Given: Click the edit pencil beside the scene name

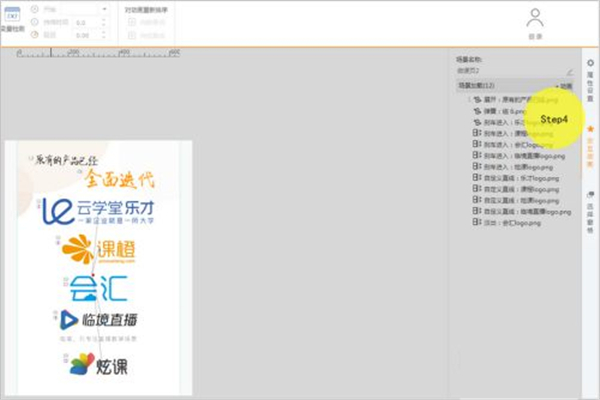Looking at the screenshot, I should coord(569,72).
